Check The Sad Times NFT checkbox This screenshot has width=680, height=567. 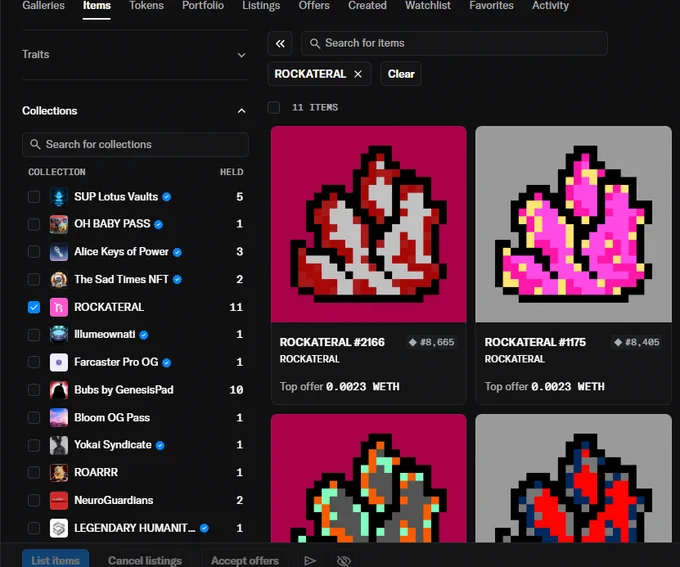(x=34, y=279)
